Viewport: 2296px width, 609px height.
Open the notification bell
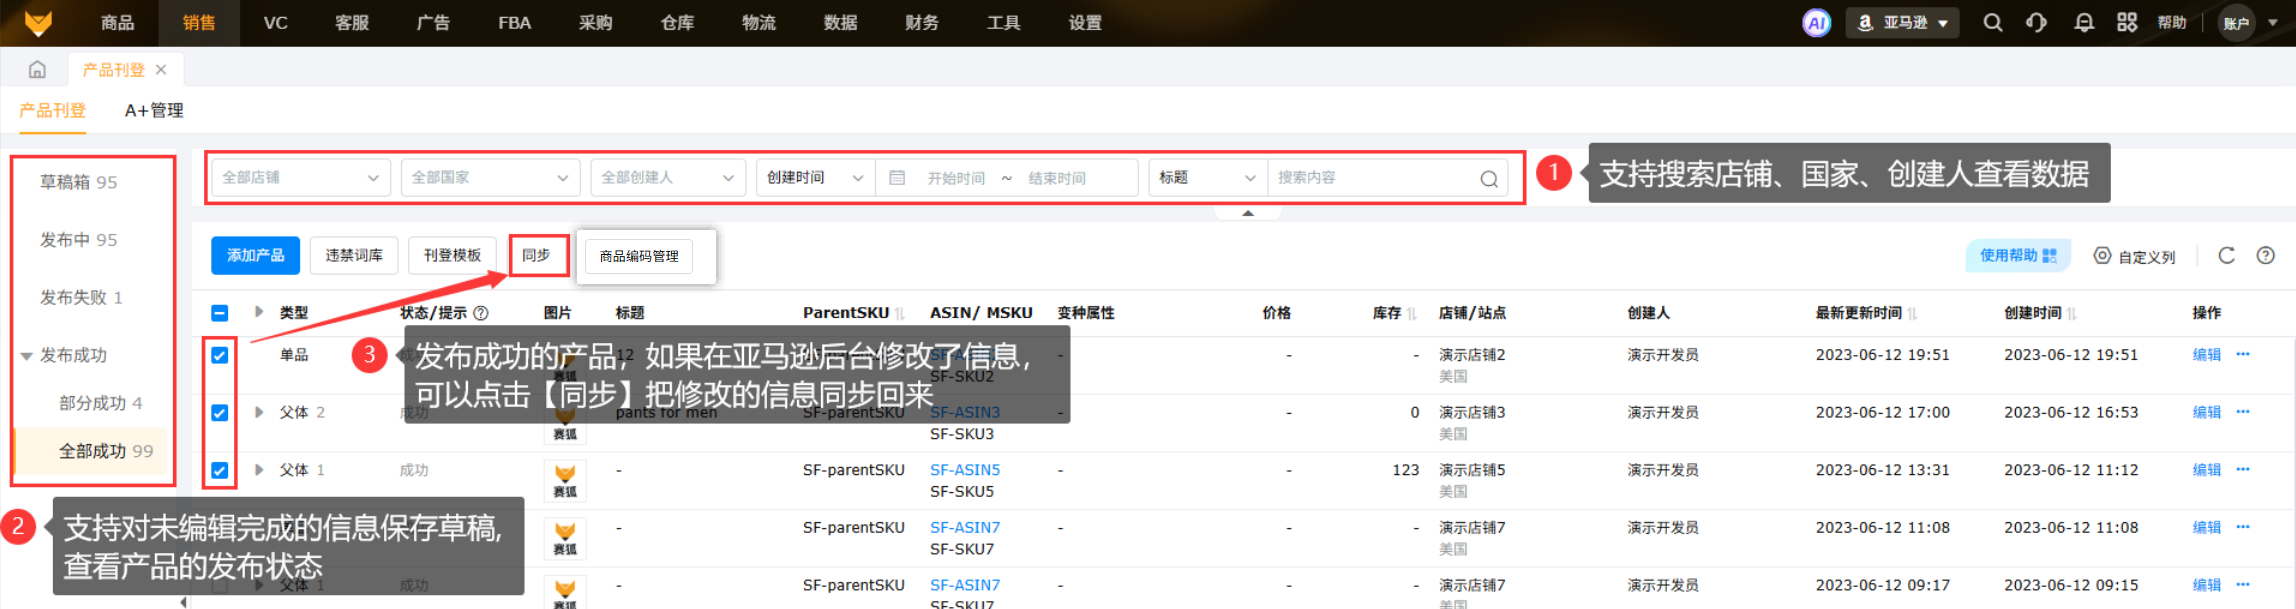click(x=2084, y=22)
